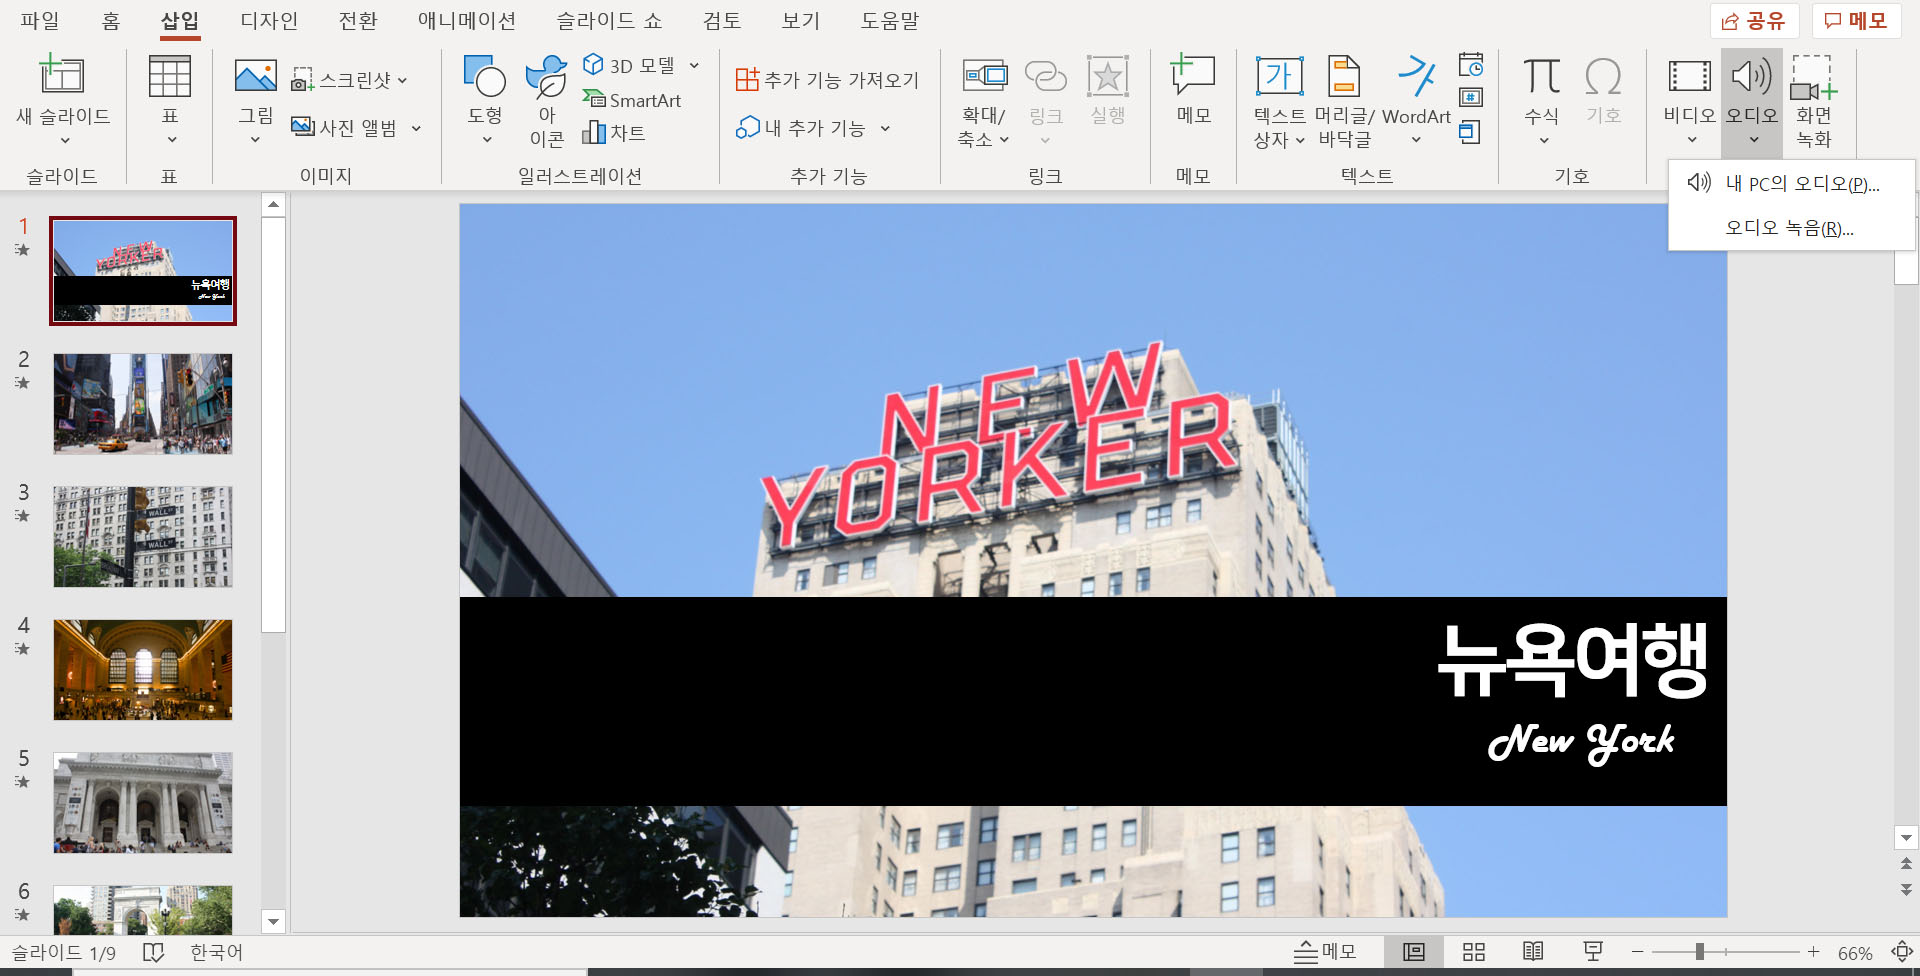Click Get Add-ins (추가 기능 가져오기)
This screenshot has height=976, width=1920.
pyautogui.click(x=827, y=80)
